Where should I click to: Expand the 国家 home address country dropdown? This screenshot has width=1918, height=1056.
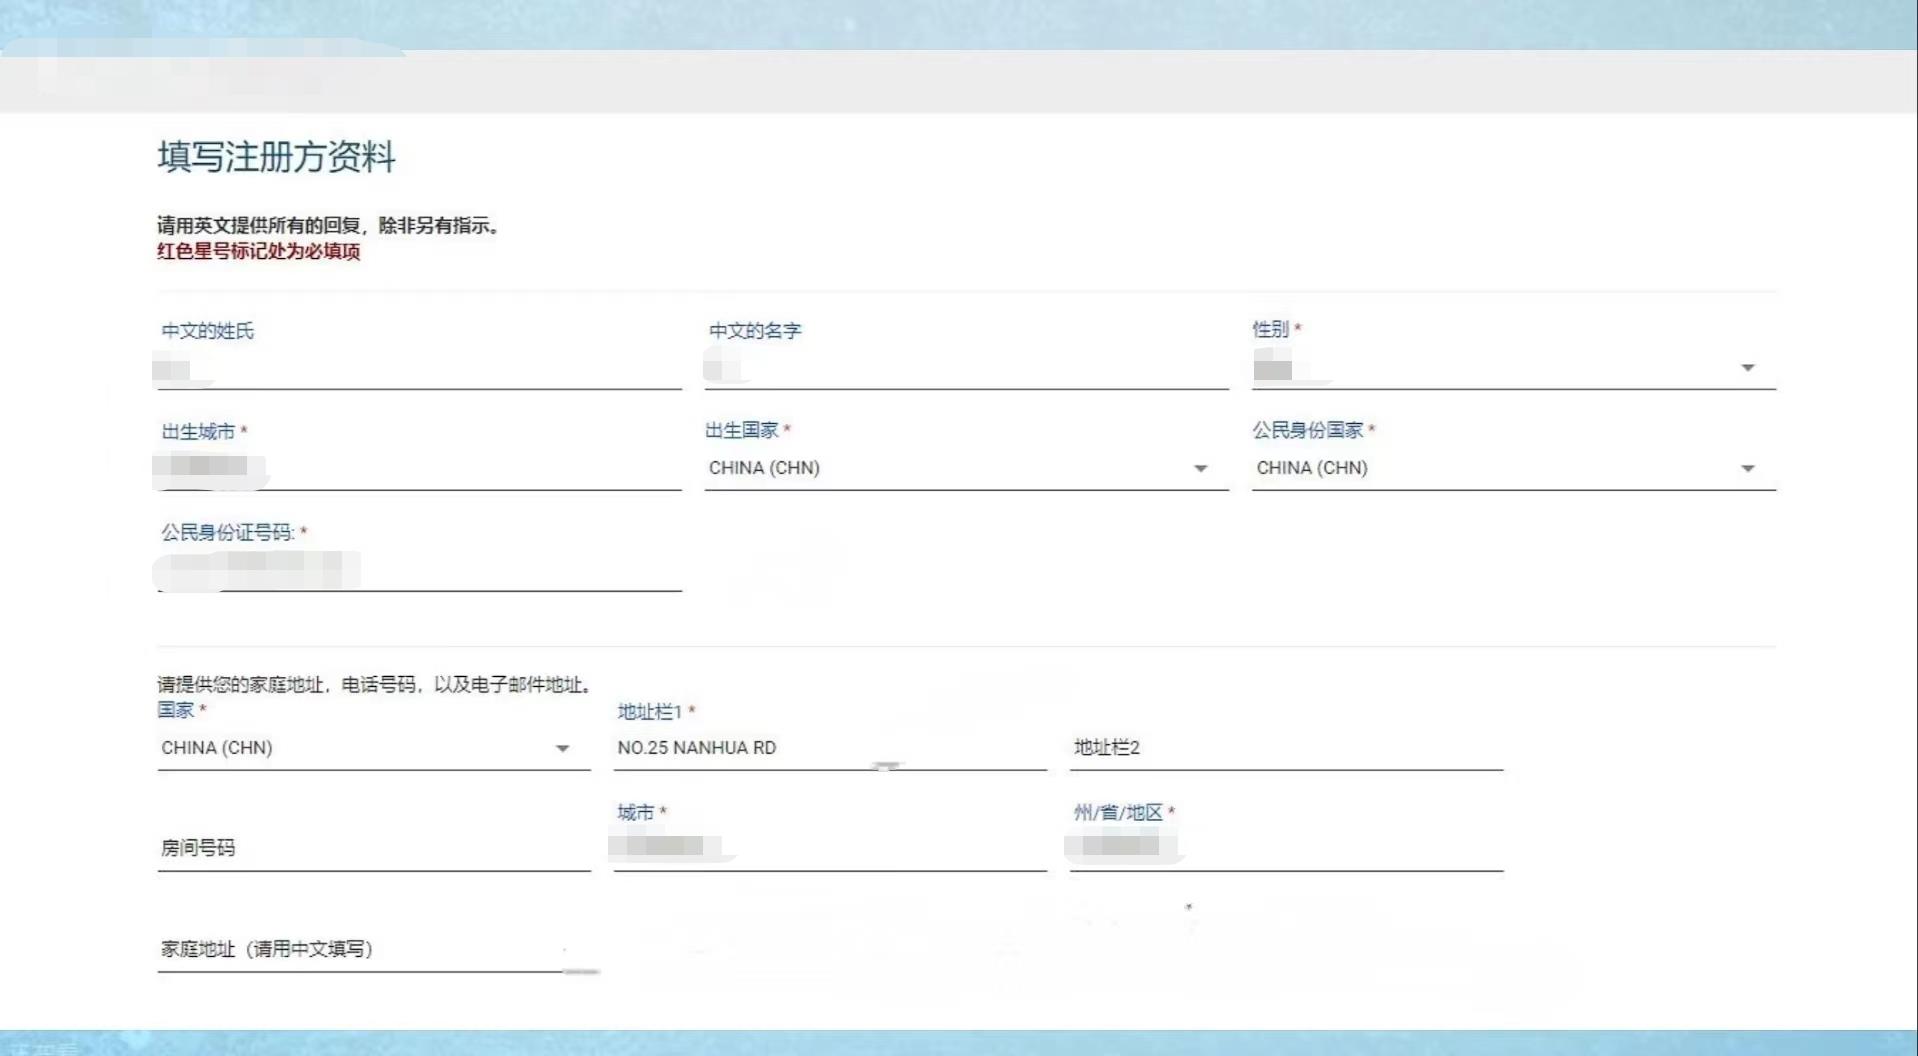(563, 747)
